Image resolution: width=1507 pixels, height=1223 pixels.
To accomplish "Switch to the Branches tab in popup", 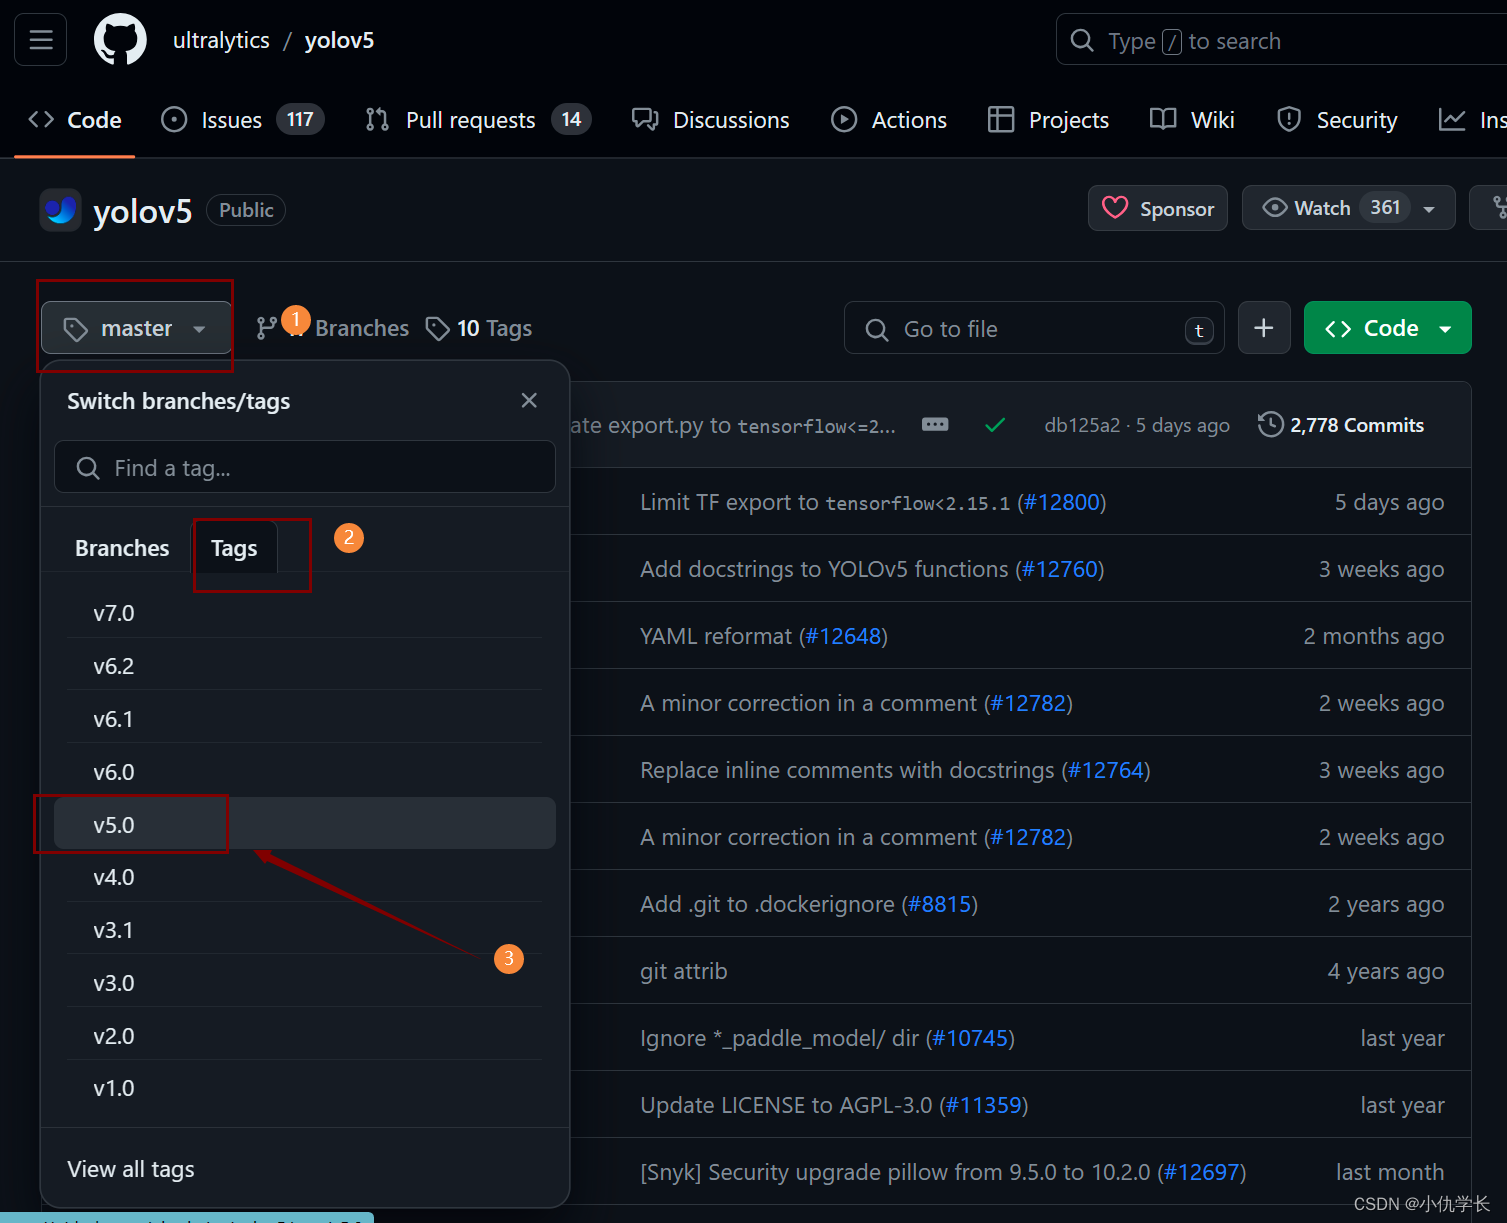I will pos(122,548).
